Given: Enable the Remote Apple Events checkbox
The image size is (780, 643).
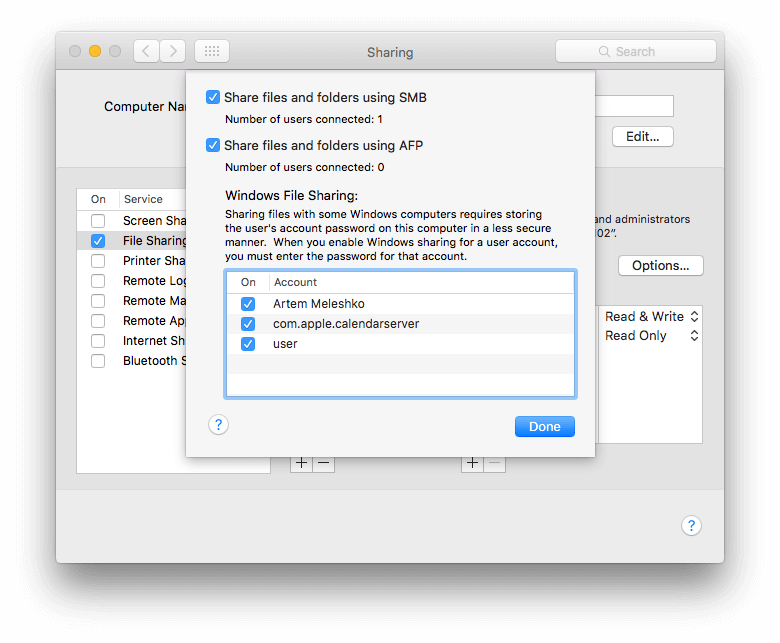Looking at the screenshot, I should point(98,321).
